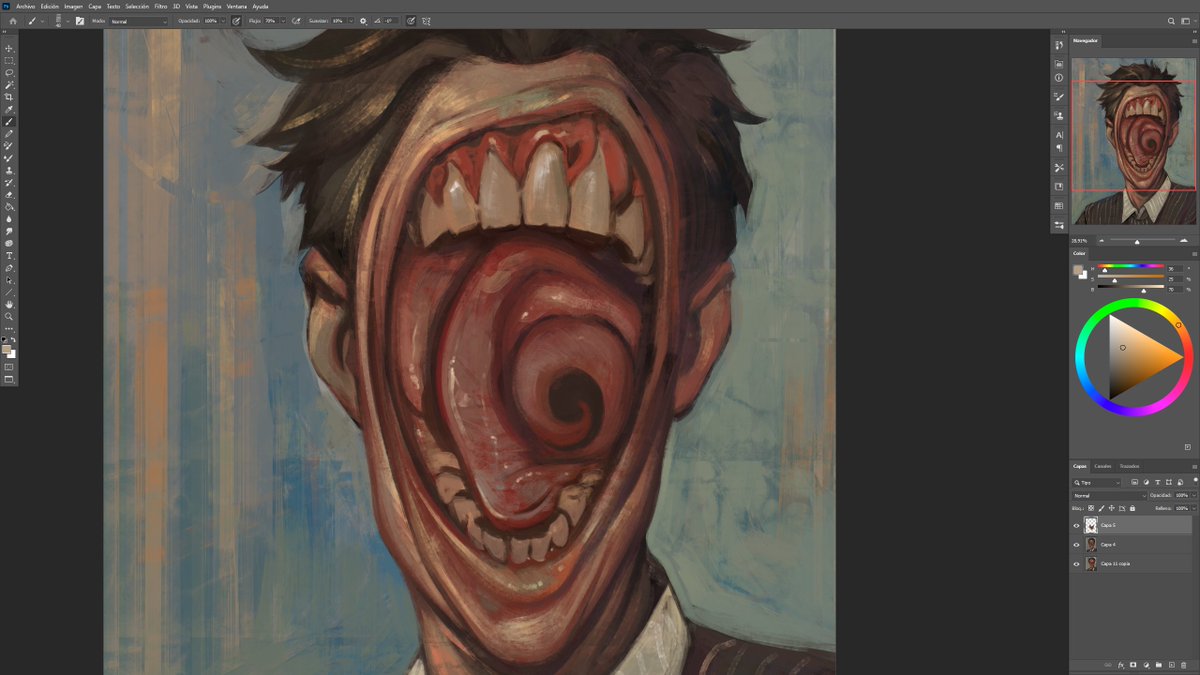1200x675 pixels.
Task: Create a new layer in the Layers panel
Action: (1172, 664)
